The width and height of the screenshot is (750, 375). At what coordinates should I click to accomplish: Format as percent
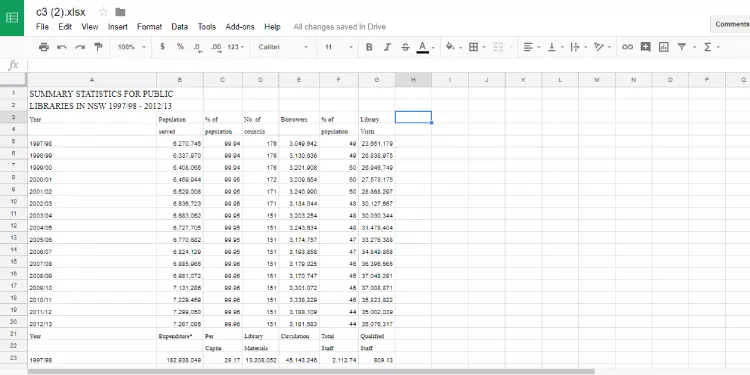[x=180, y=47]
